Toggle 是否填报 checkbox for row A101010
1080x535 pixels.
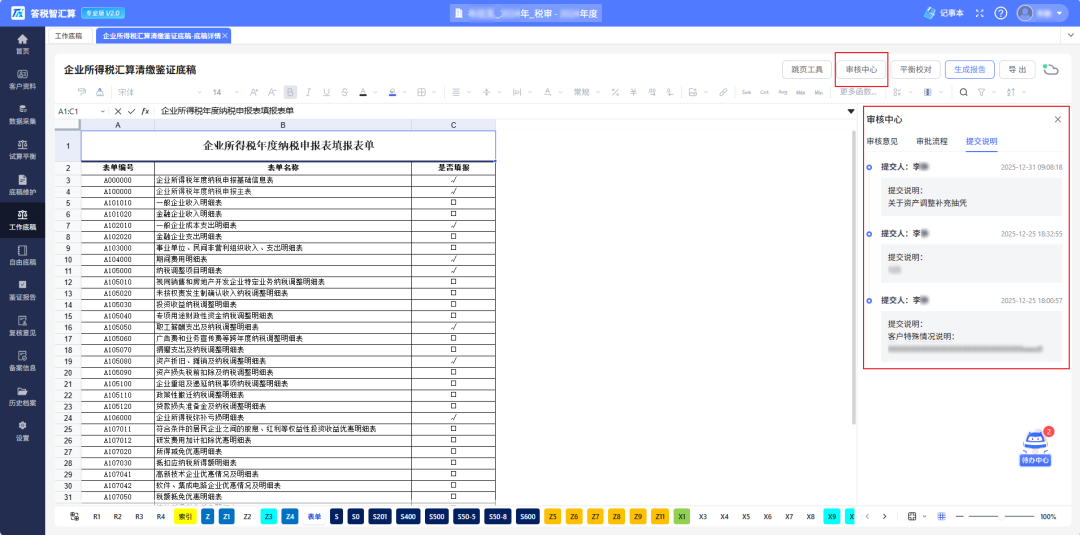coord(453,203)
